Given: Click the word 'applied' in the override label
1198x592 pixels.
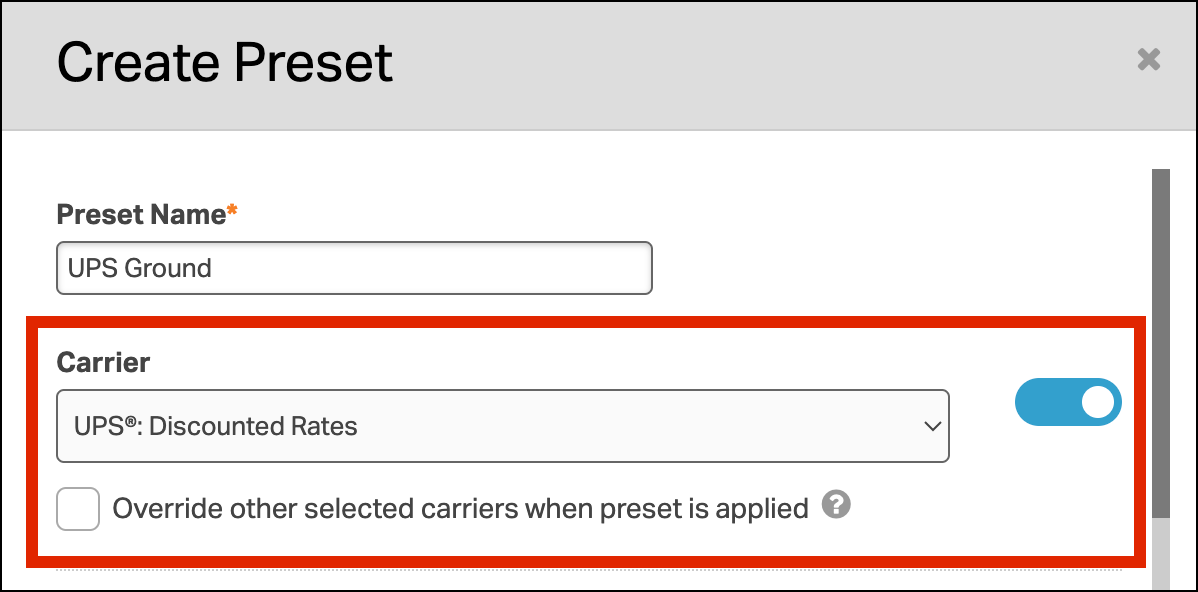Looking at the screenshot, I should [x=762, y=509].
